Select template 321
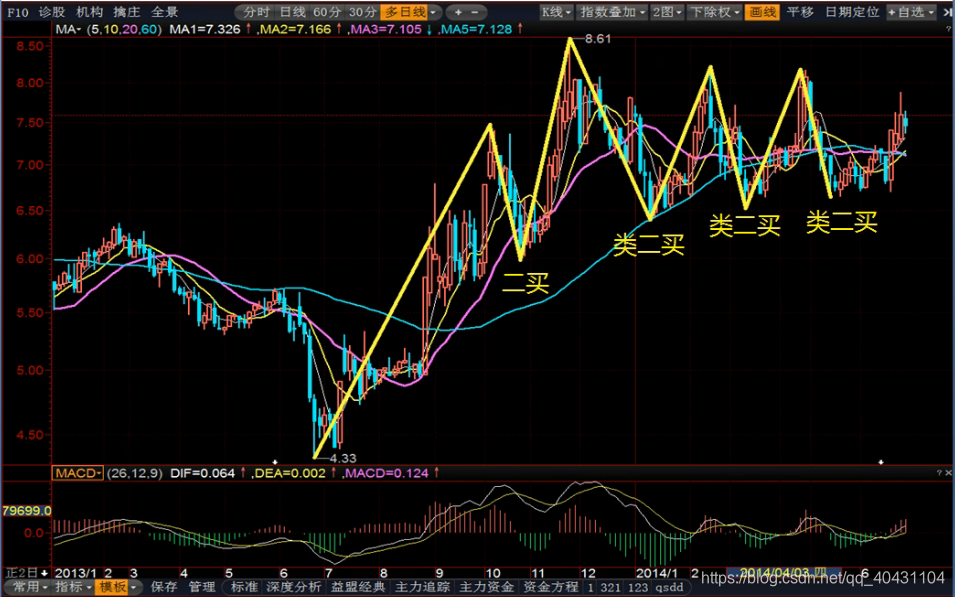Image resolution: width=955 pixels, height=597 pixels. tap(610, 587)
